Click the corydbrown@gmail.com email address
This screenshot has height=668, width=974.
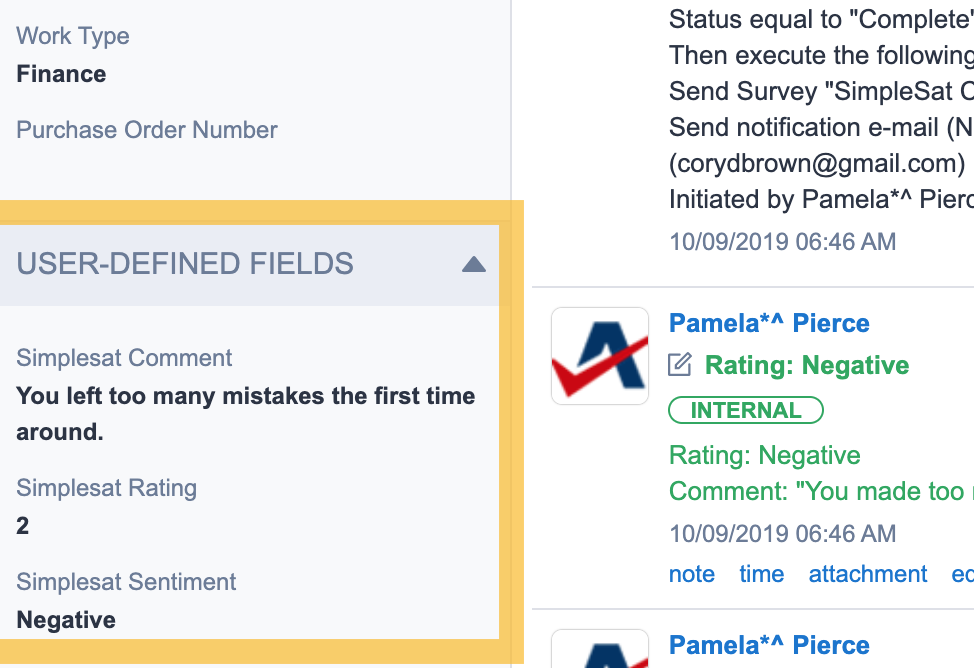(x=817, y=163)
